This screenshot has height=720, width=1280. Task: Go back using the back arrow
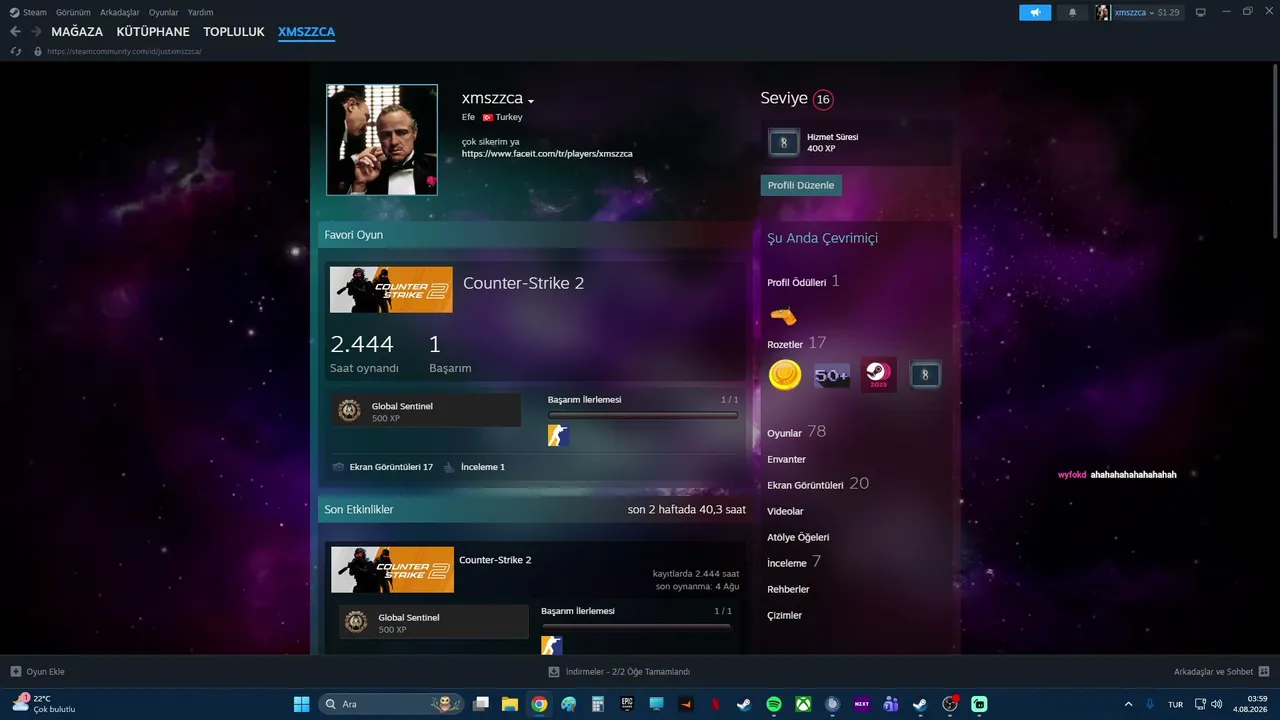(x=15, y=32)
